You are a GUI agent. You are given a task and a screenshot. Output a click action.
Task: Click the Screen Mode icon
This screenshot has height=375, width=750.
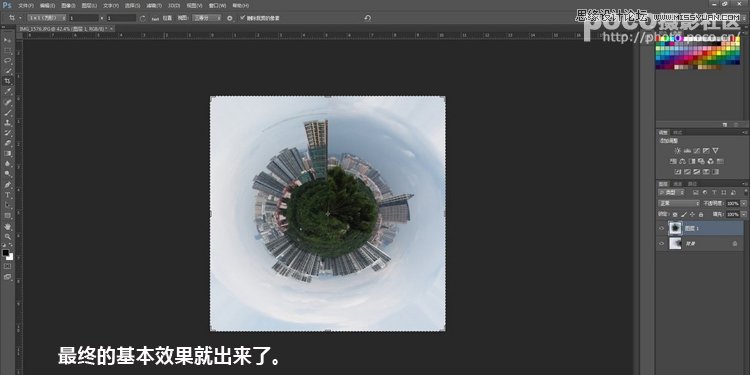click(x=8, y=277)
